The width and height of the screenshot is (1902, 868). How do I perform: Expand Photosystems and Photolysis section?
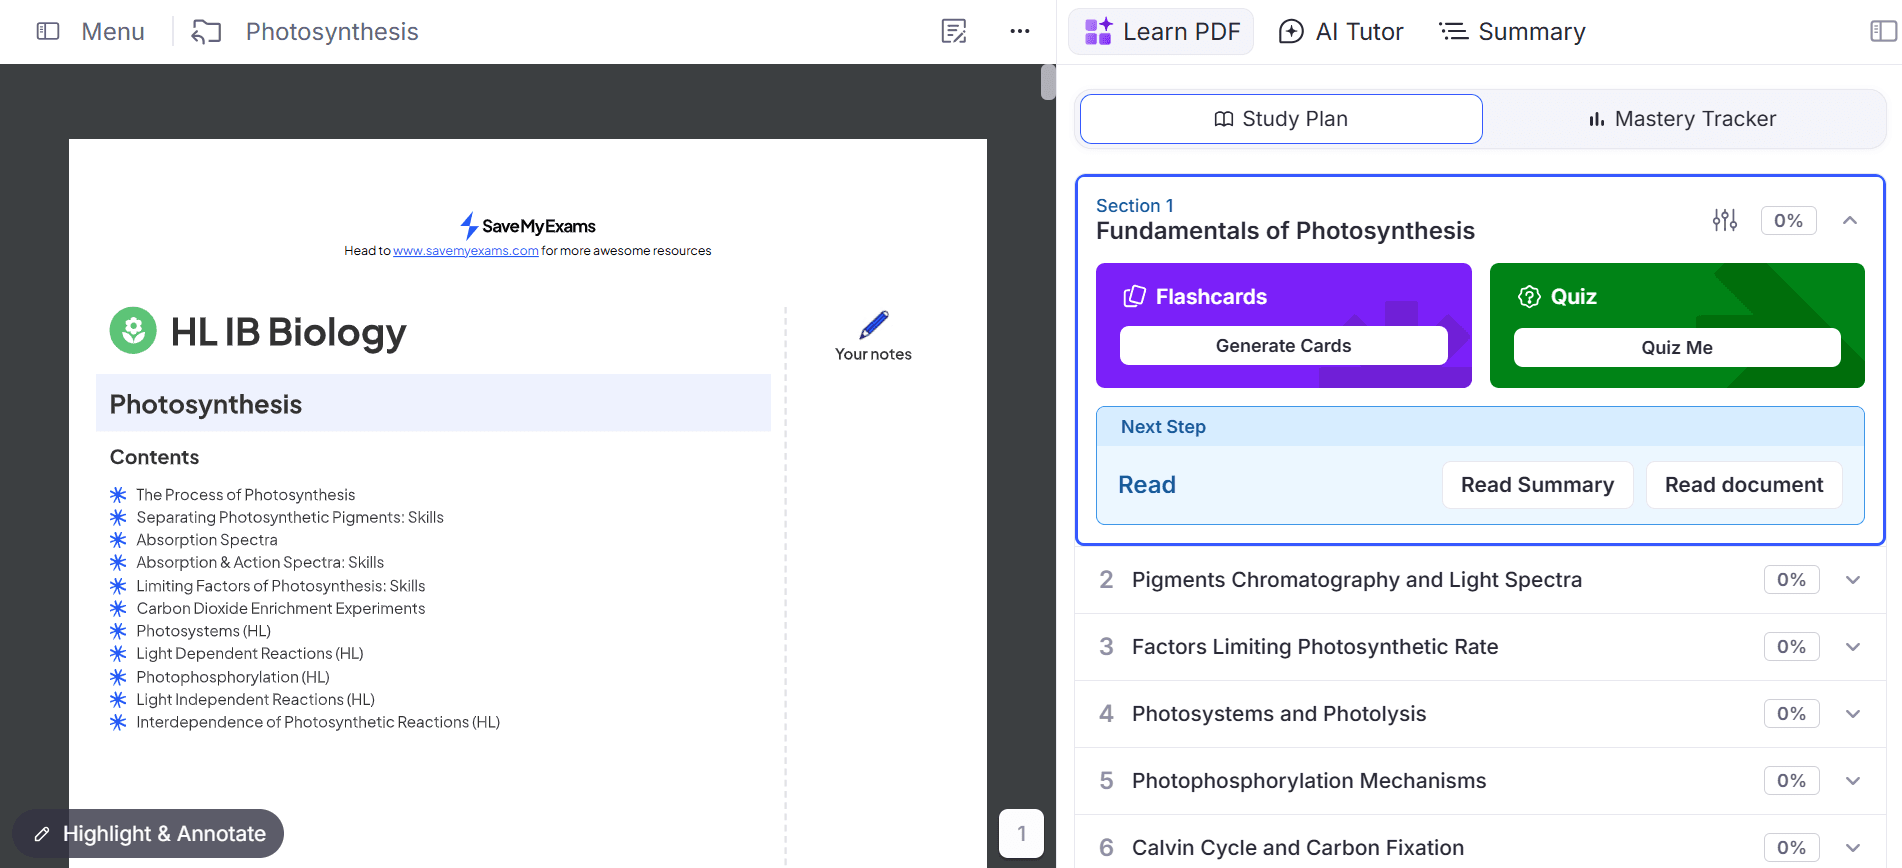point(1853,714)
